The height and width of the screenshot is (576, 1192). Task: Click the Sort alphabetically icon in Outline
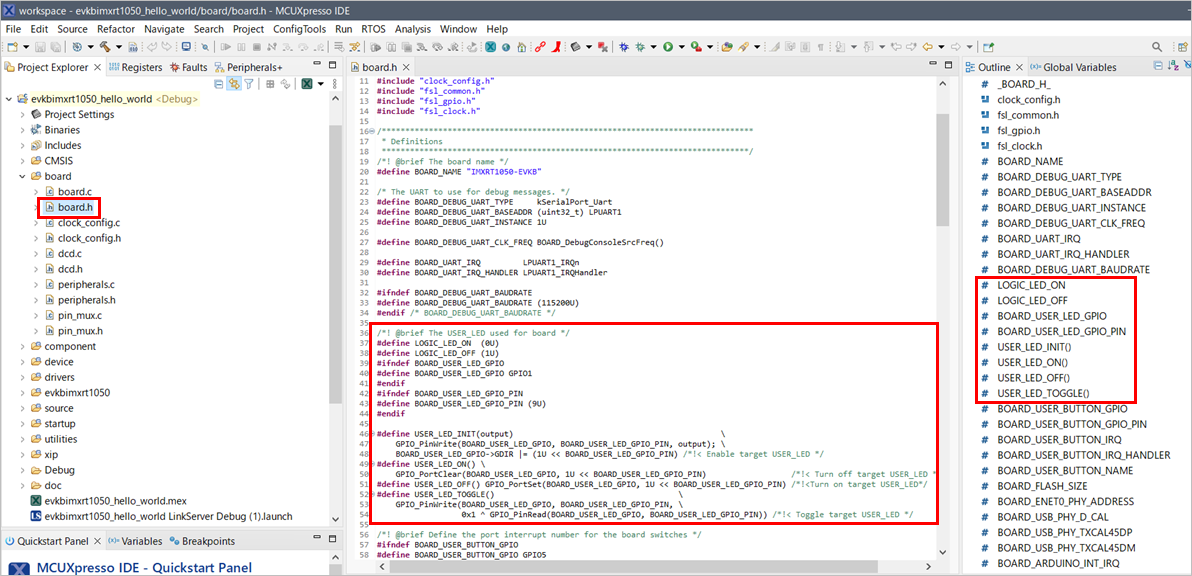[1175, 67]
